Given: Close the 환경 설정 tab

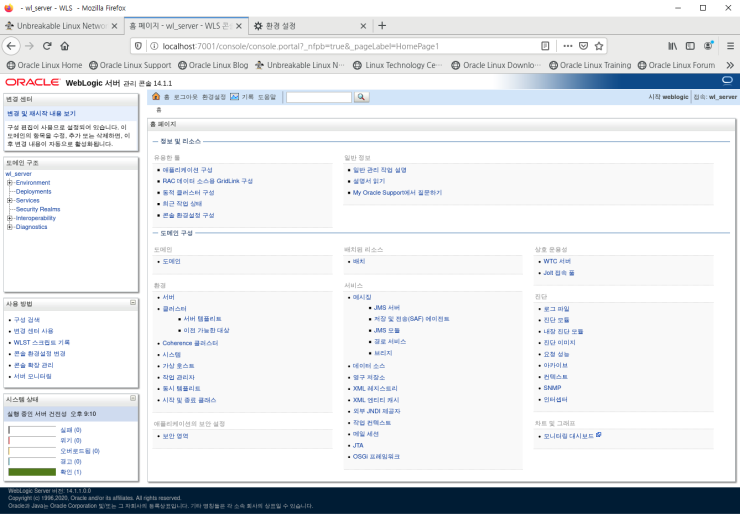Looking at the screenshot, I should [363, 26].
